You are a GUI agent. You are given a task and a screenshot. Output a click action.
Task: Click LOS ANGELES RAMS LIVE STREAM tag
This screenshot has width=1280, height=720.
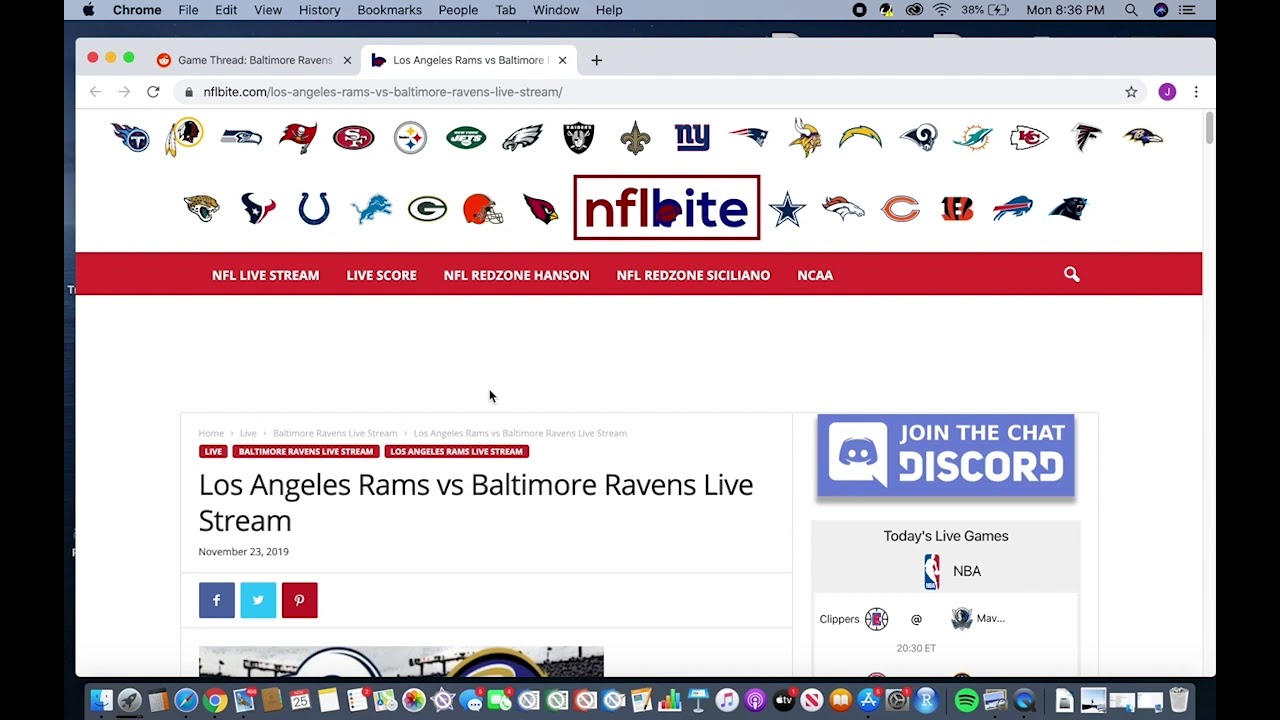(456, 451)
